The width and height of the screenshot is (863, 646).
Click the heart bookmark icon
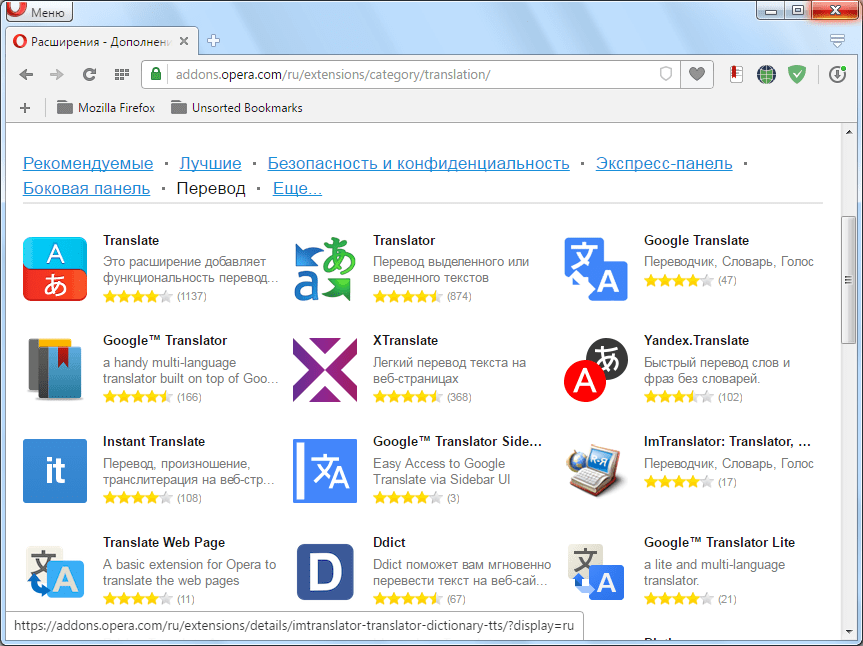[697, 75]
